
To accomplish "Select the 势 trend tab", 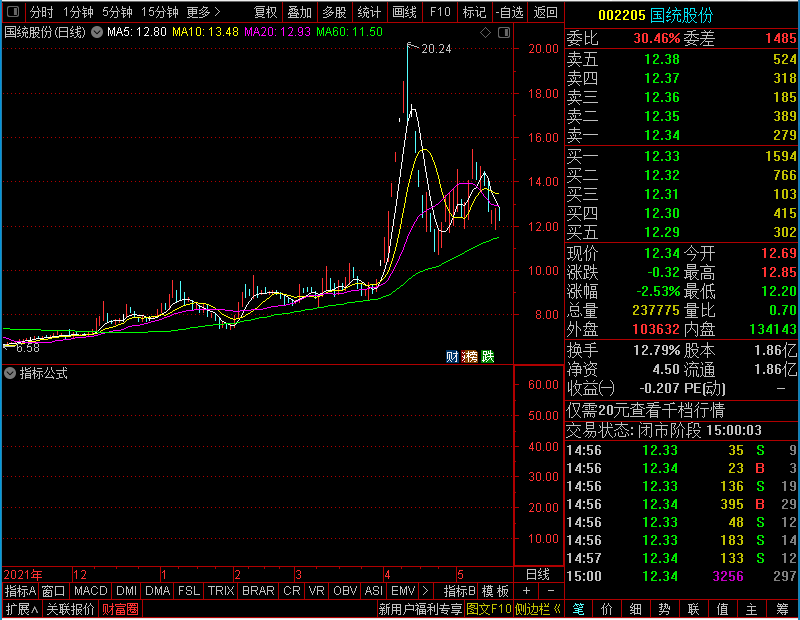I will [664, 609].
